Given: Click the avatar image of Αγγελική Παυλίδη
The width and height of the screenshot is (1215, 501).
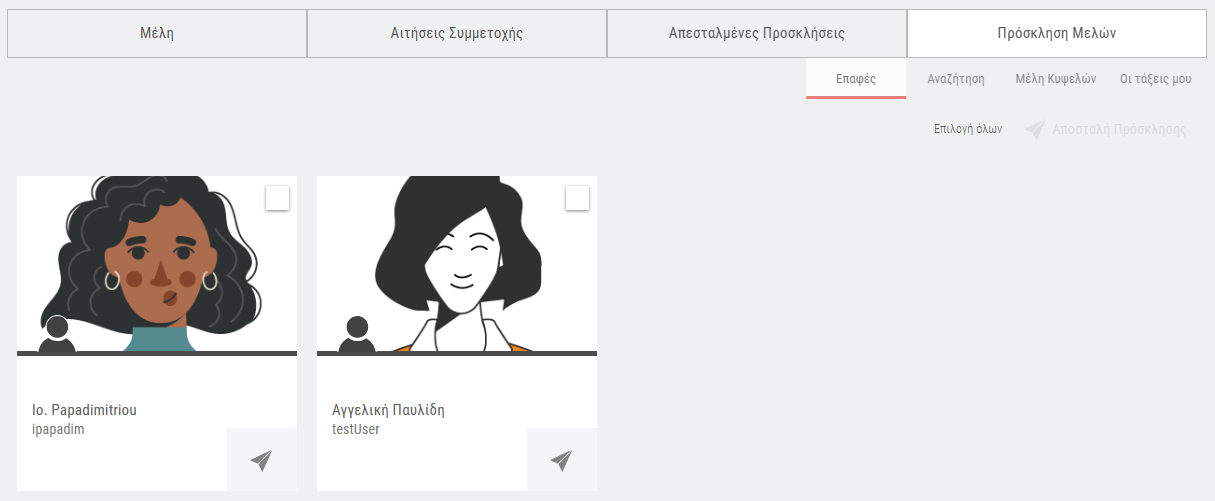Looking at the screenshot, I should [457, 264].
